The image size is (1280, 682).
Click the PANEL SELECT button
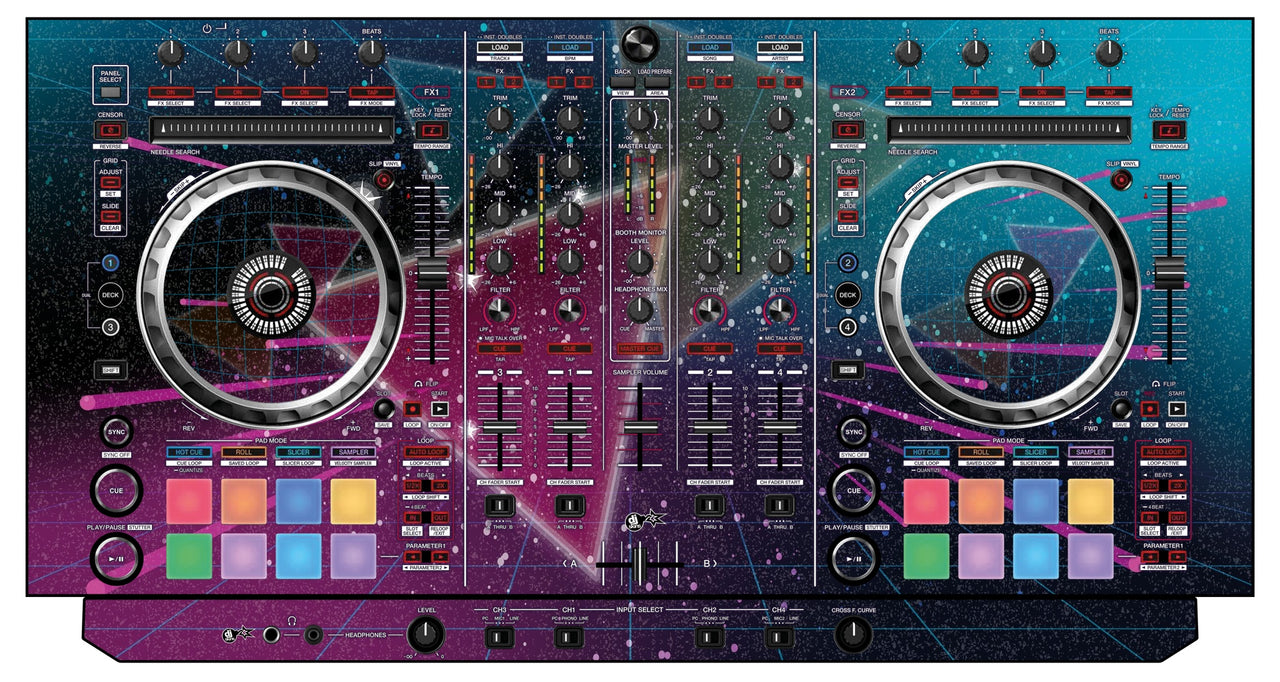coord(110,93)
